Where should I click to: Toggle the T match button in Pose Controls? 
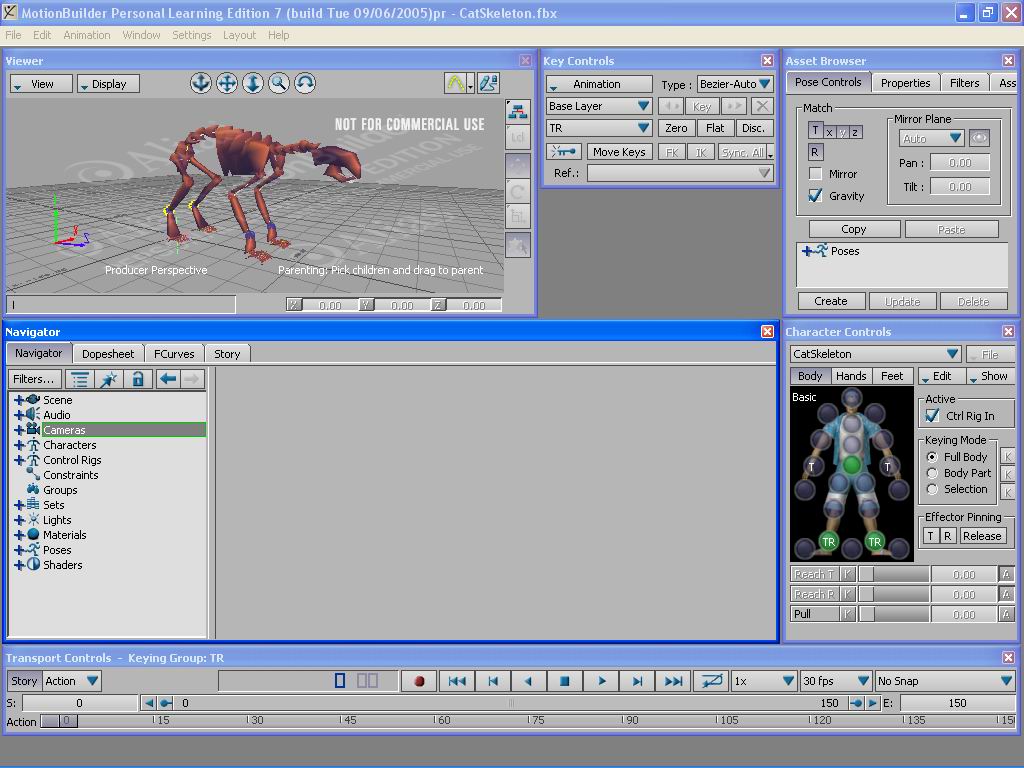(x=815, y=131)
